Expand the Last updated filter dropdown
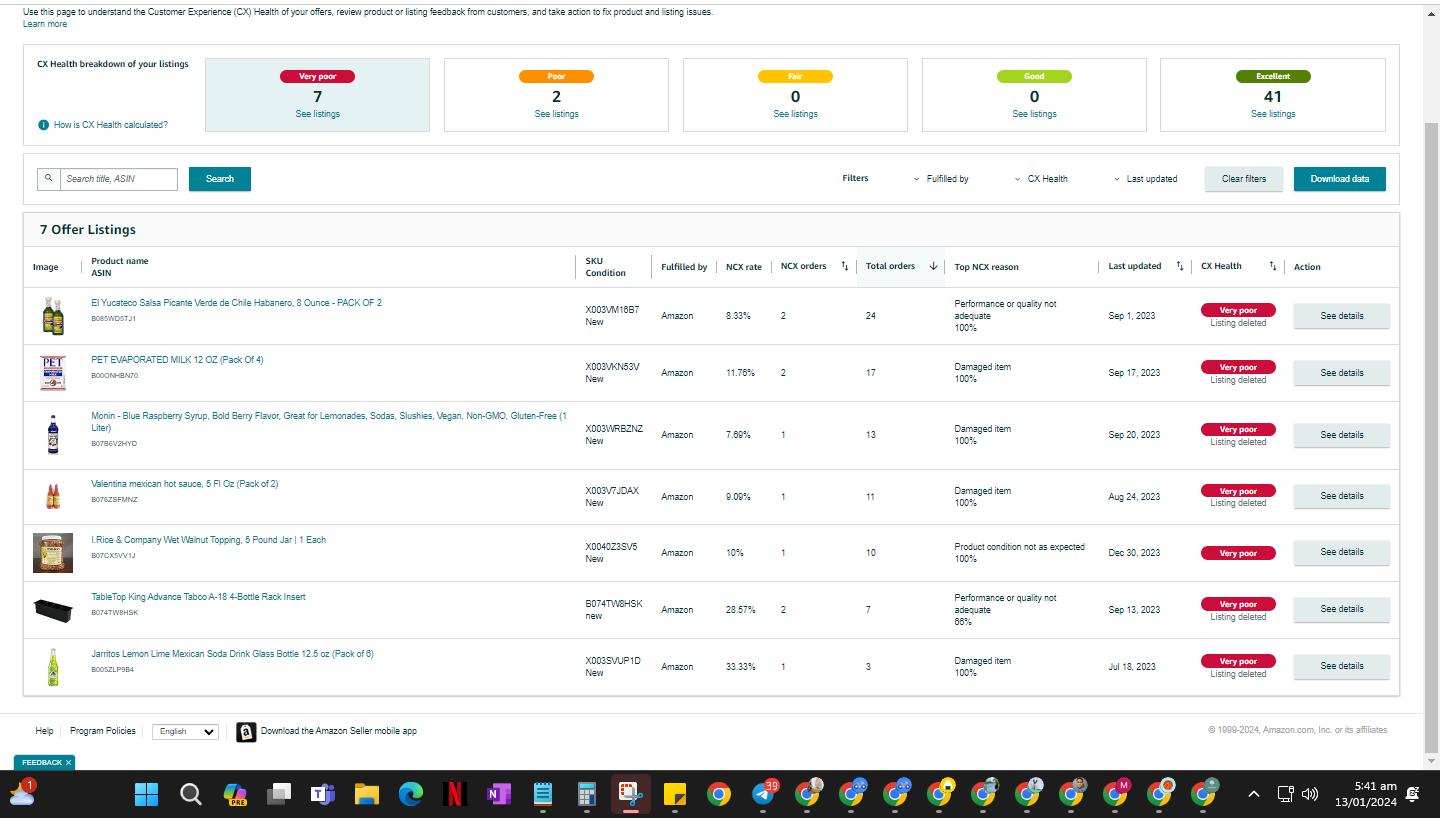This screenshot has height=818, width=1440. tap(1145, 179)
